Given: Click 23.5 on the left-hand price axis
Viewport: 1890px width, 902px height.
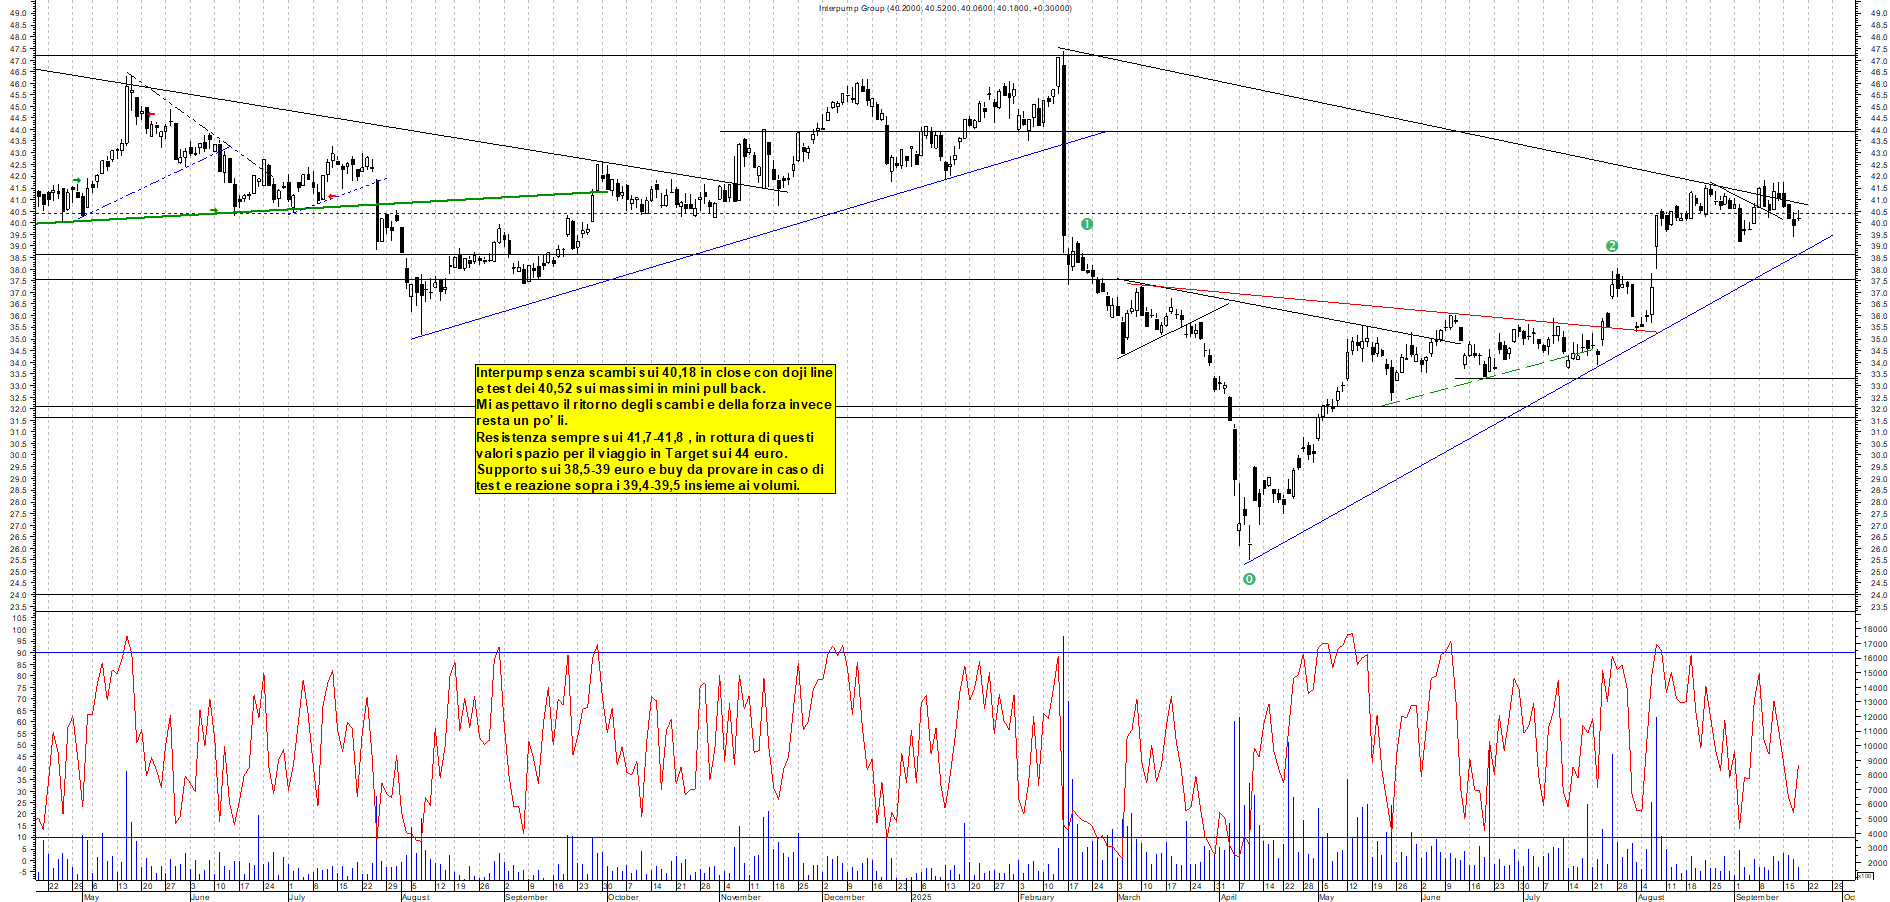Looking at the screenshot, I should point(18,607).
